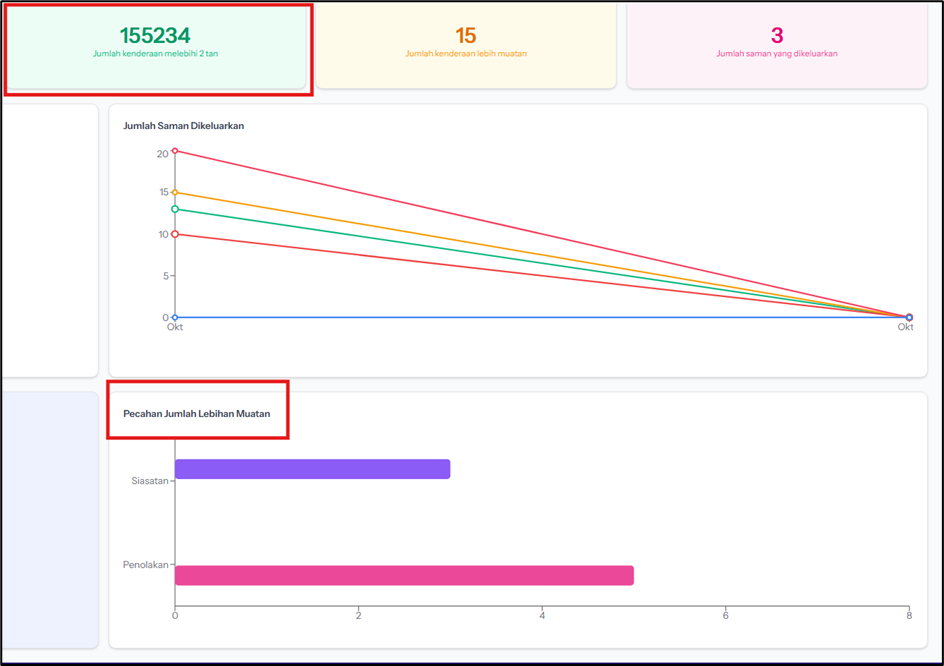The height and width of the screenshot is (666, 944).
Task: Click the left Okt label on line chart
Action: 175,328
